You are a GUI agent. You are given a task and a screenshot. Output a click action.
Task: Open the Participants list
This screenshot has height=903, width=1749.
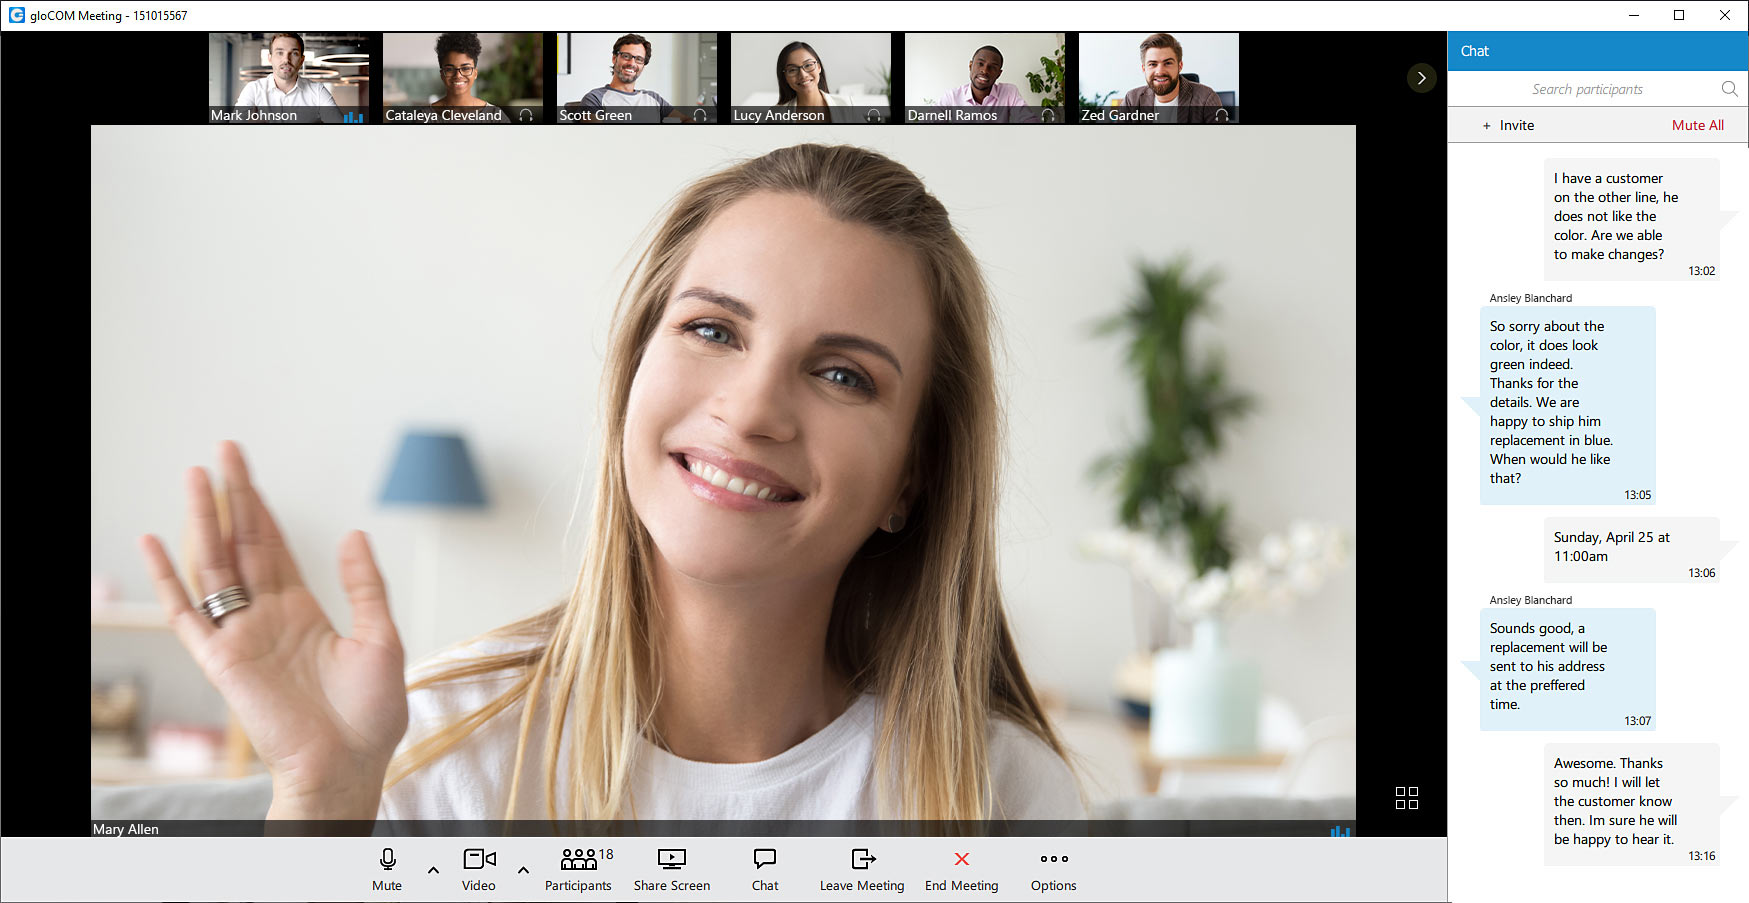tap(578, 869)
